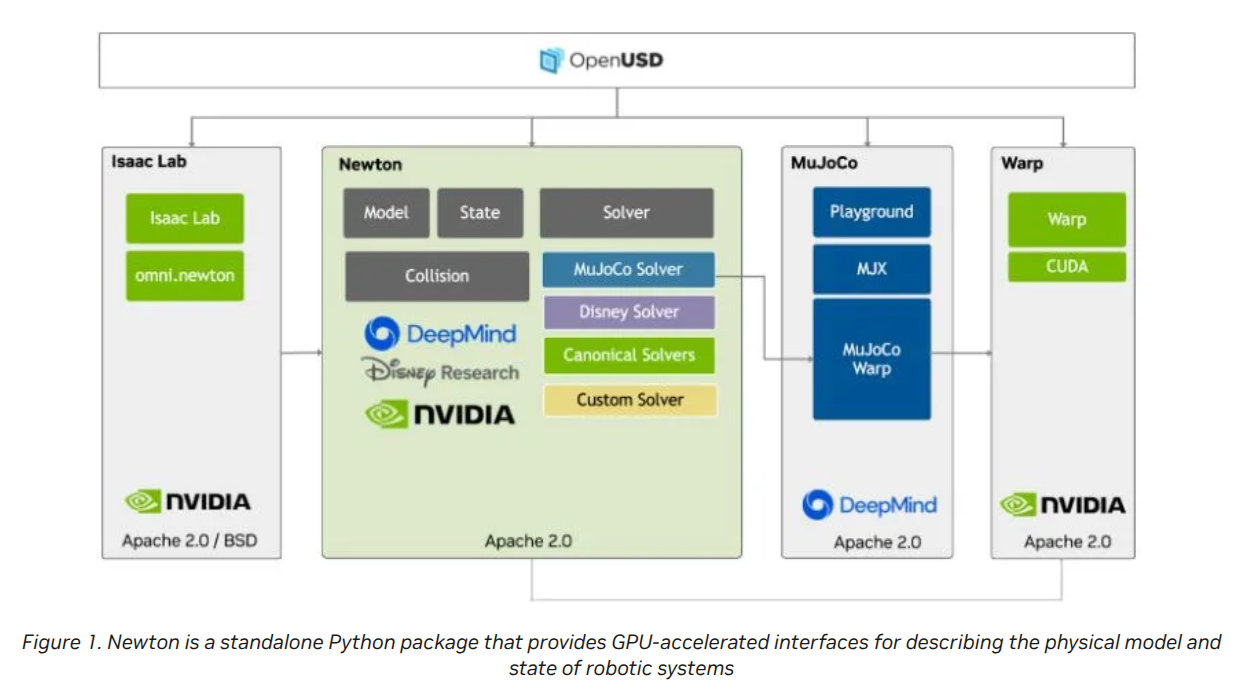Viewport: 1240px width, 695px height.
Task: Click the gray State block
Action: click(x=479, y=213)
